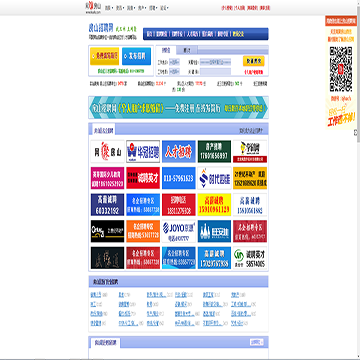
Task: Switch to the second search tab
Action: point(187,50)
